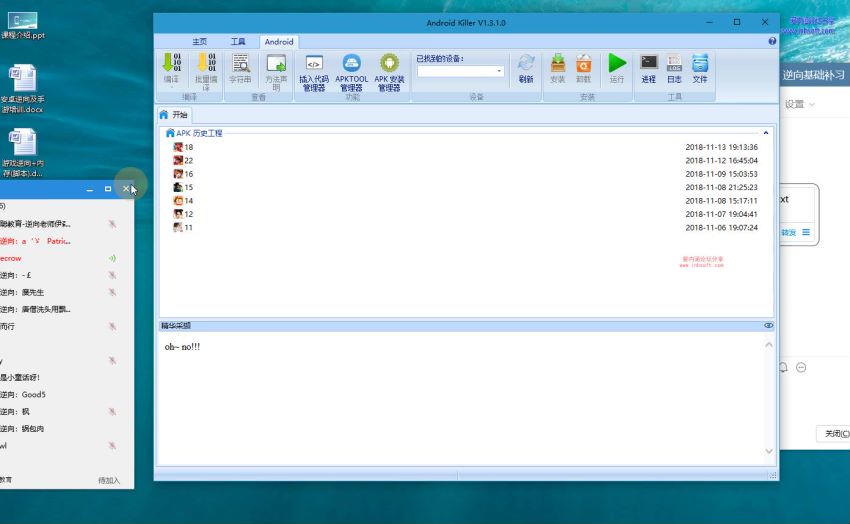
Task: Click the 'oh~ no!!!' text
Action: coord(182,347)
